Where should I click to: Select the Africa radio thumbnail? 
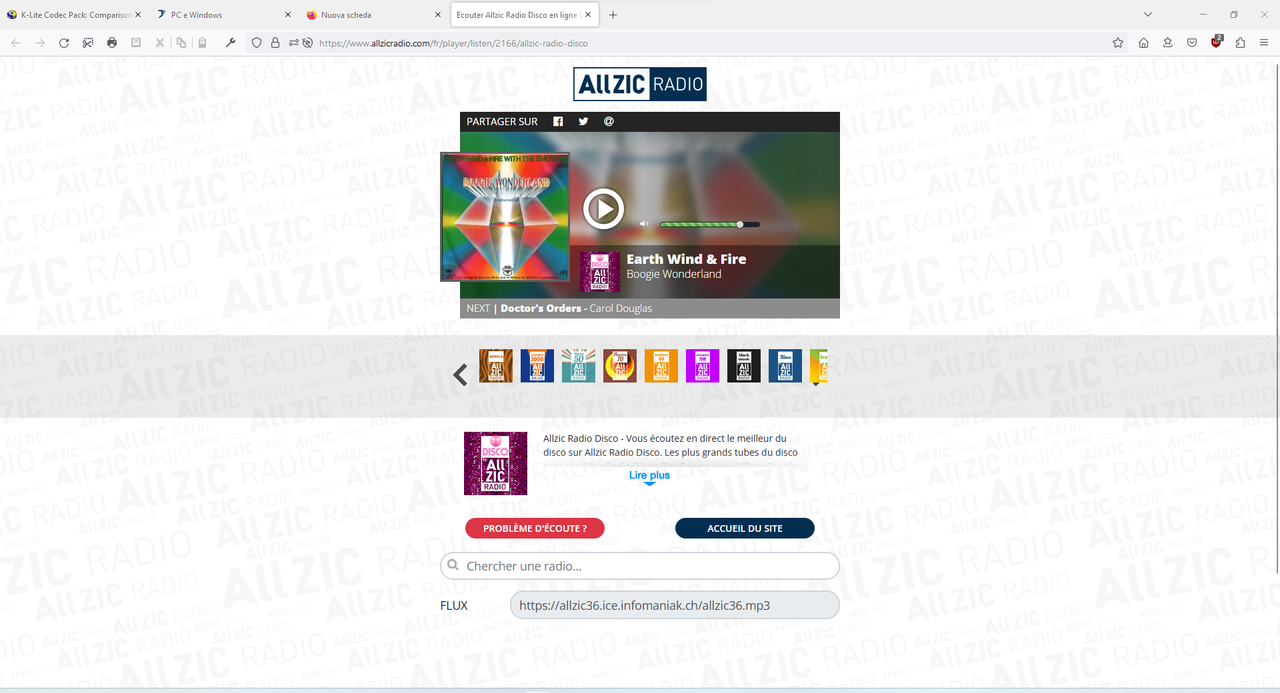(x=496, y=366)
